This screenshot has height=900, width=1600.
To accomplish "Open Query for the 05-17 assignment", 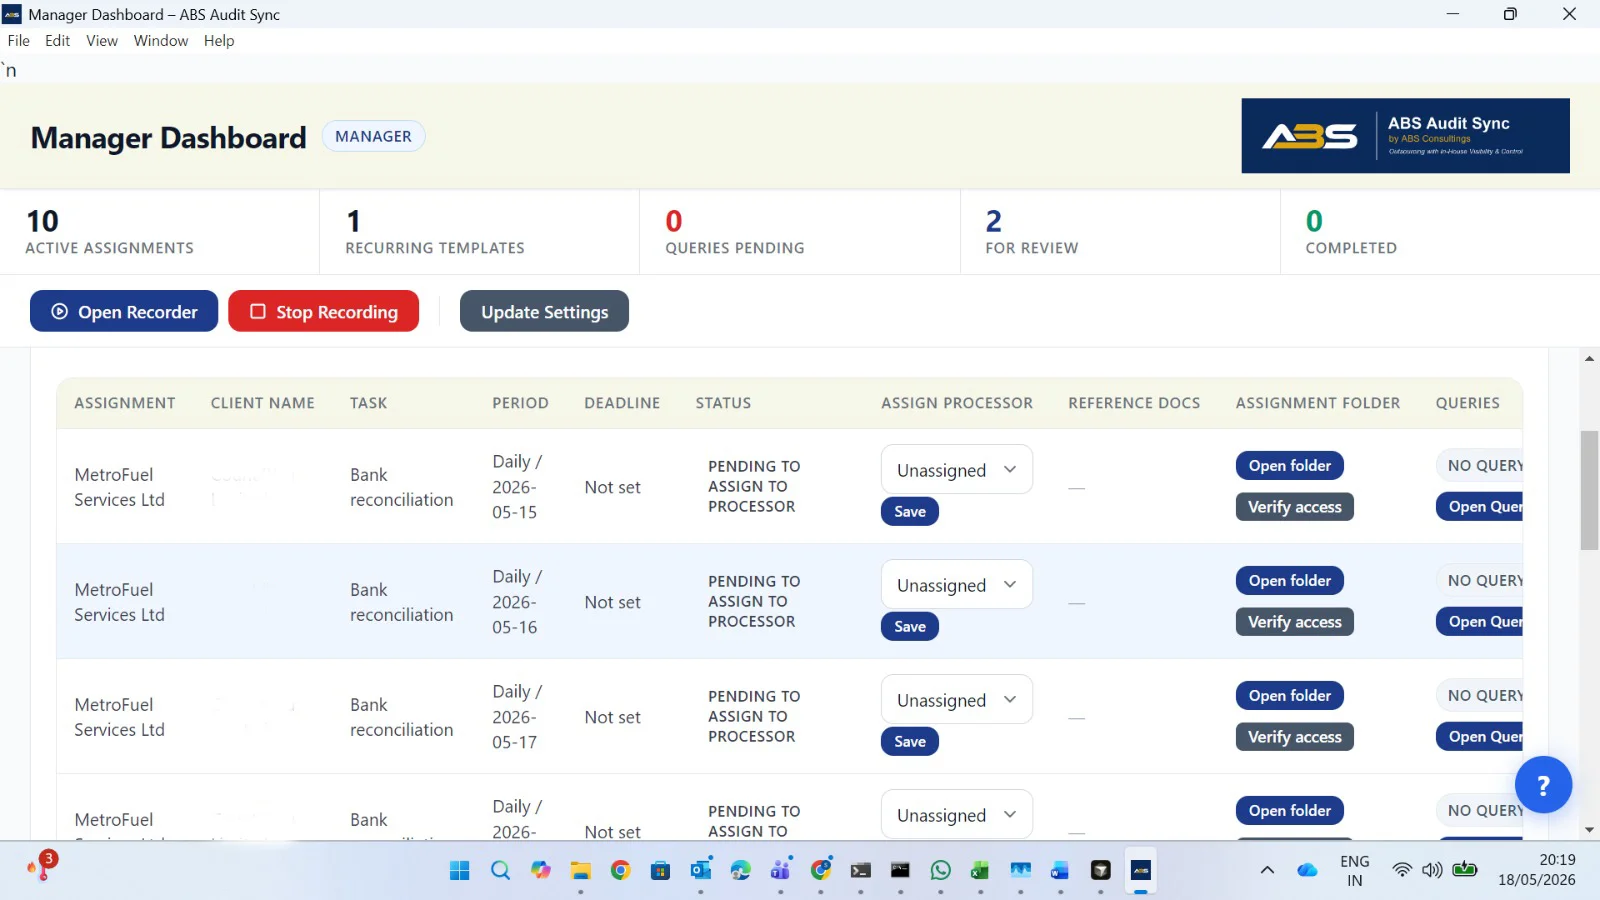I will click(x=1480, y=737).
